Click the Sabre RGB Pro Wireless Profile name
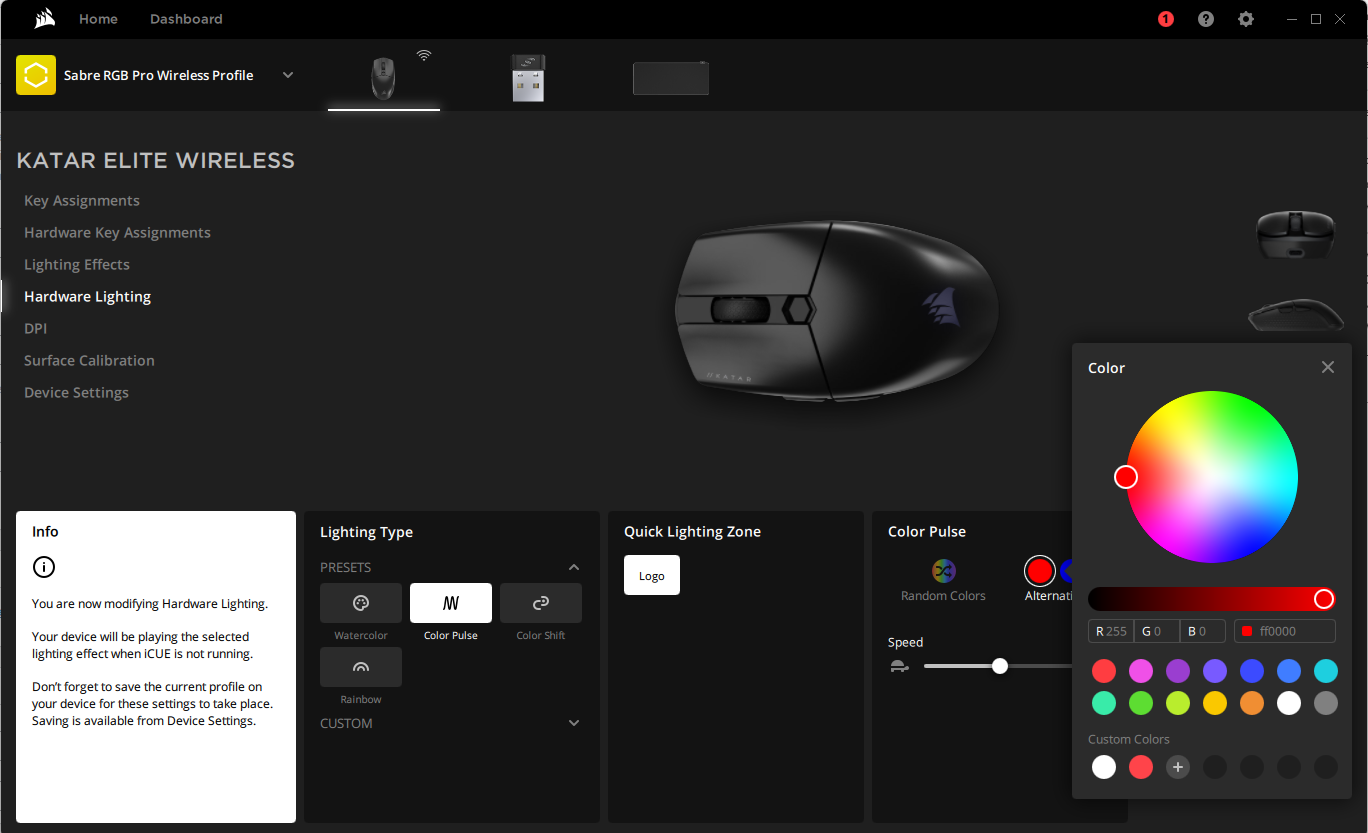The image size is (1368, 833). pos(158,75)
